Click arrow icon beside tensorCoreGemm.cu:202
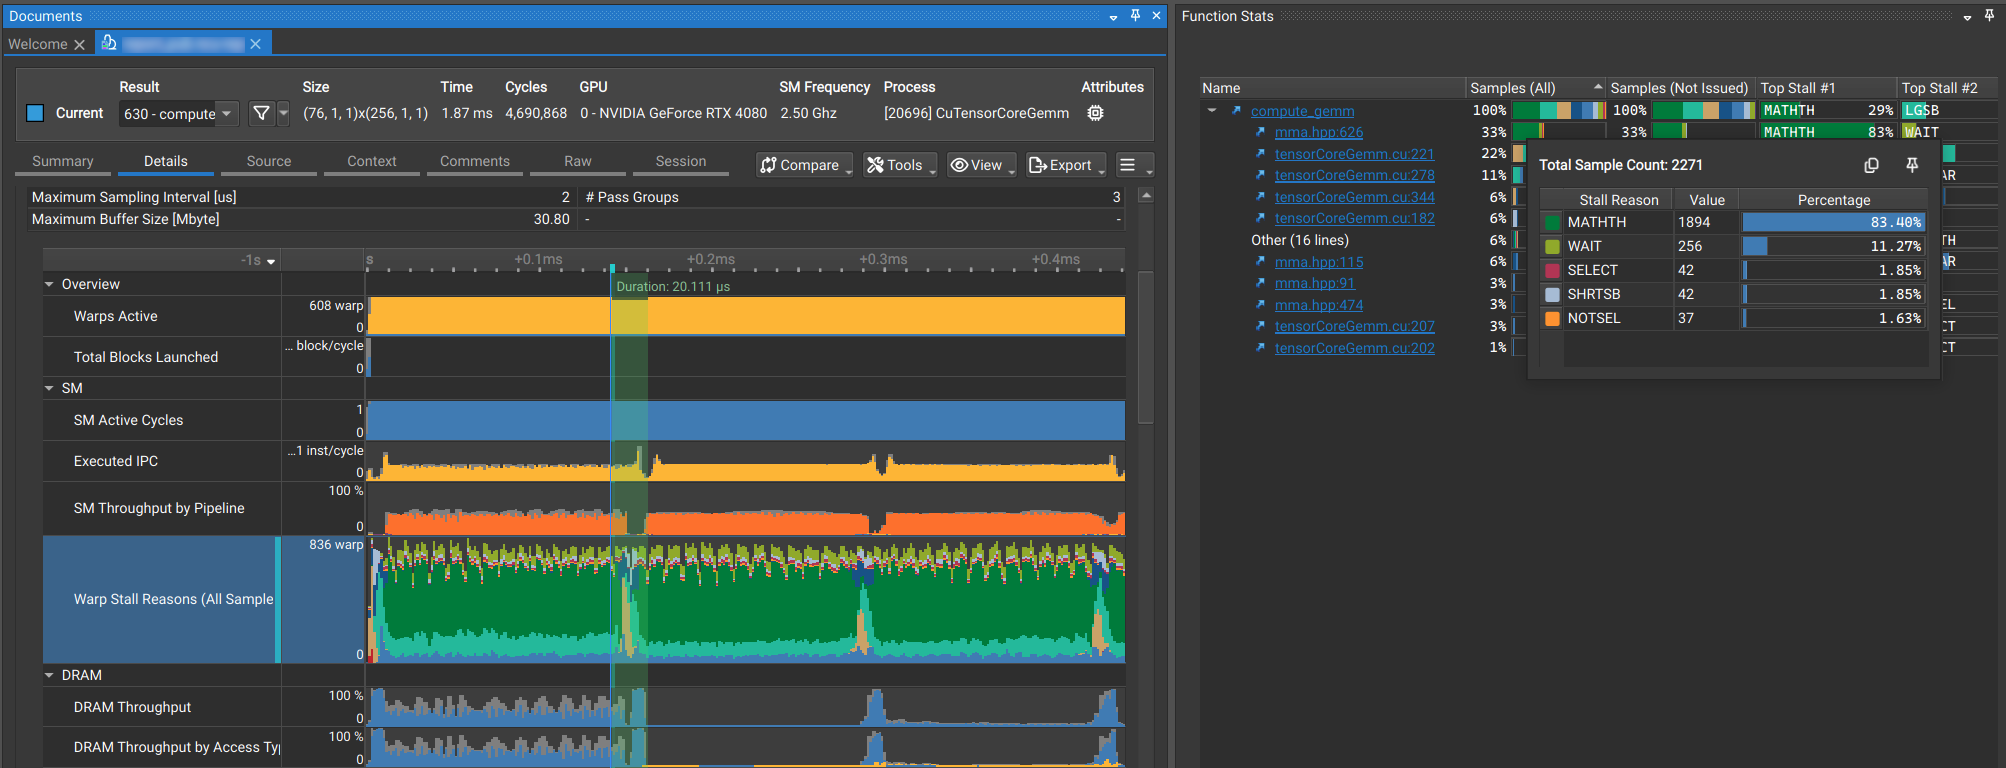The width and height of the screenshot is (2006, 768). [x=1260, y=348]
